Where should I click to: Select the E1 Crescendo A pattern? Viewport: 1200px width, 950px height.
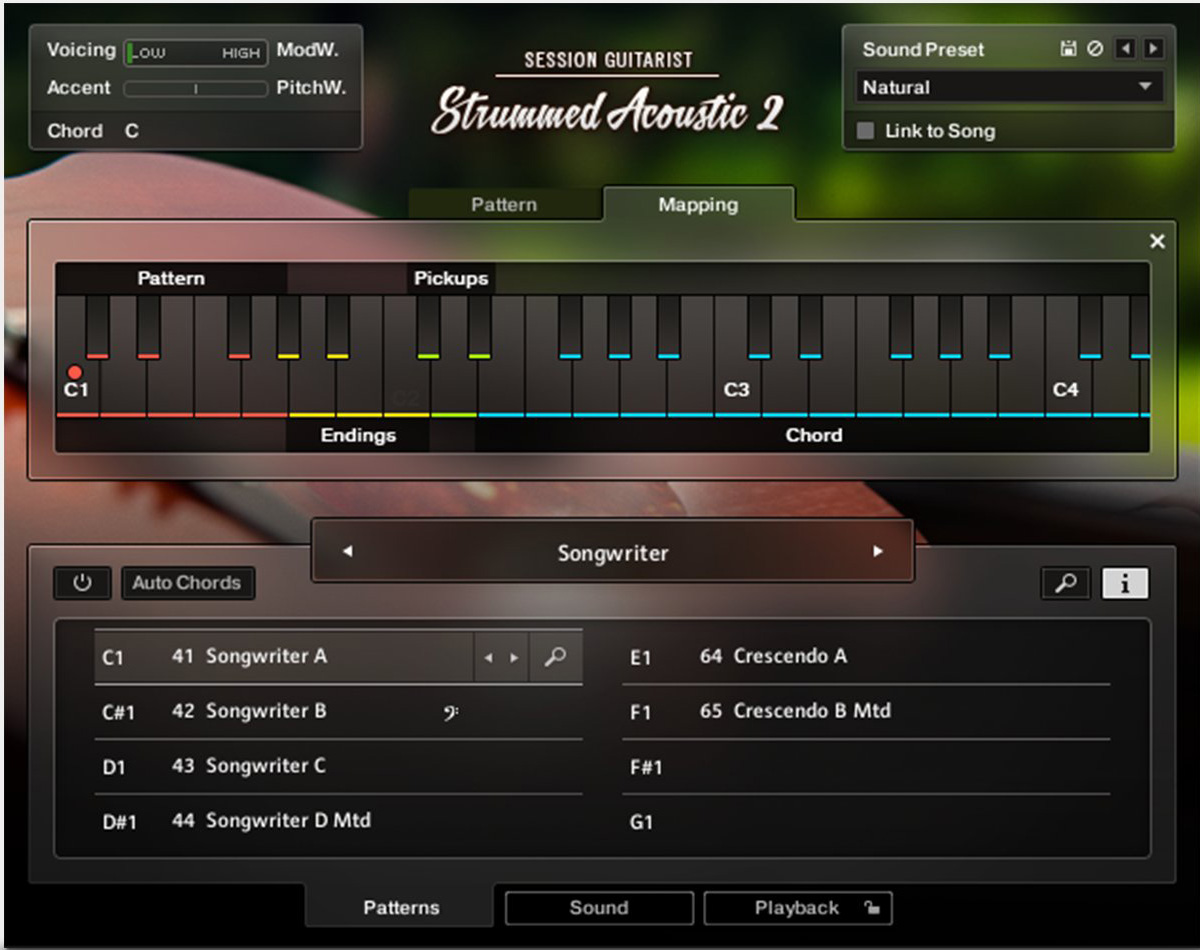pyautogui.click(x=866, y=657)
